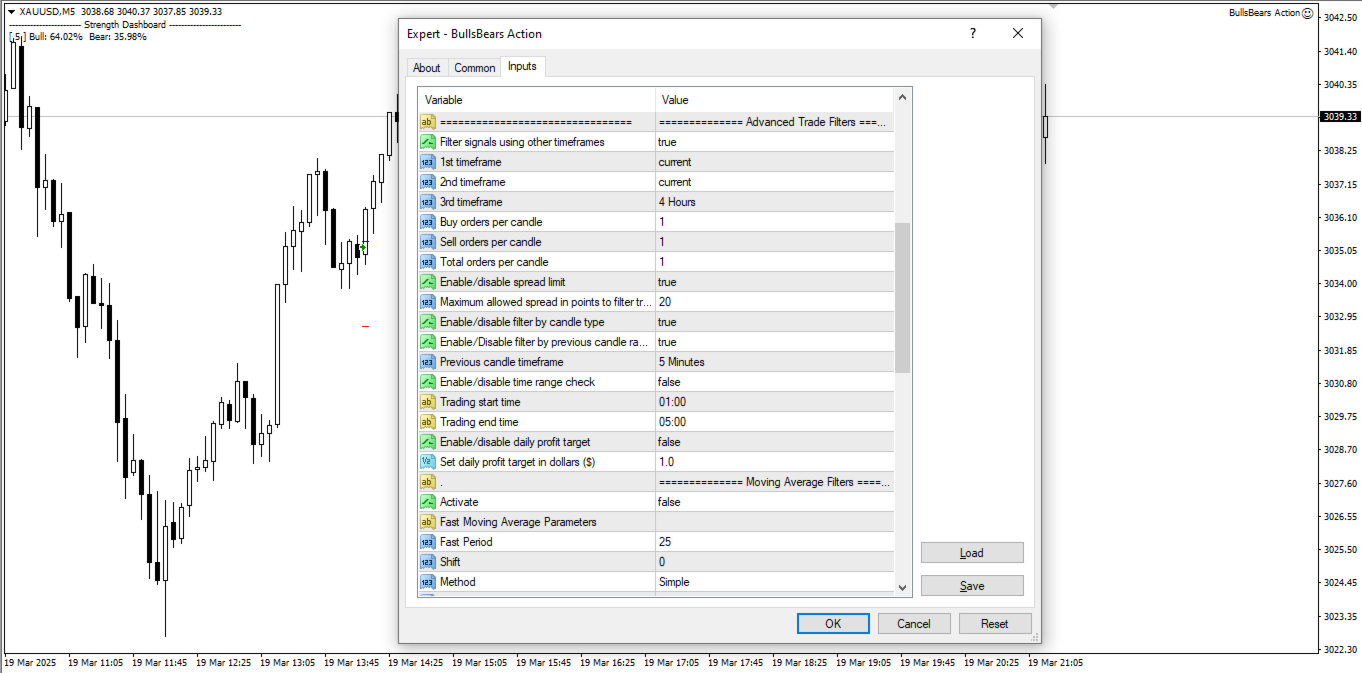Click the icon of 'Enable/Disable filter by previous candle'
The width and height of the screenshot is (1362, 673).
click(427, 342)
